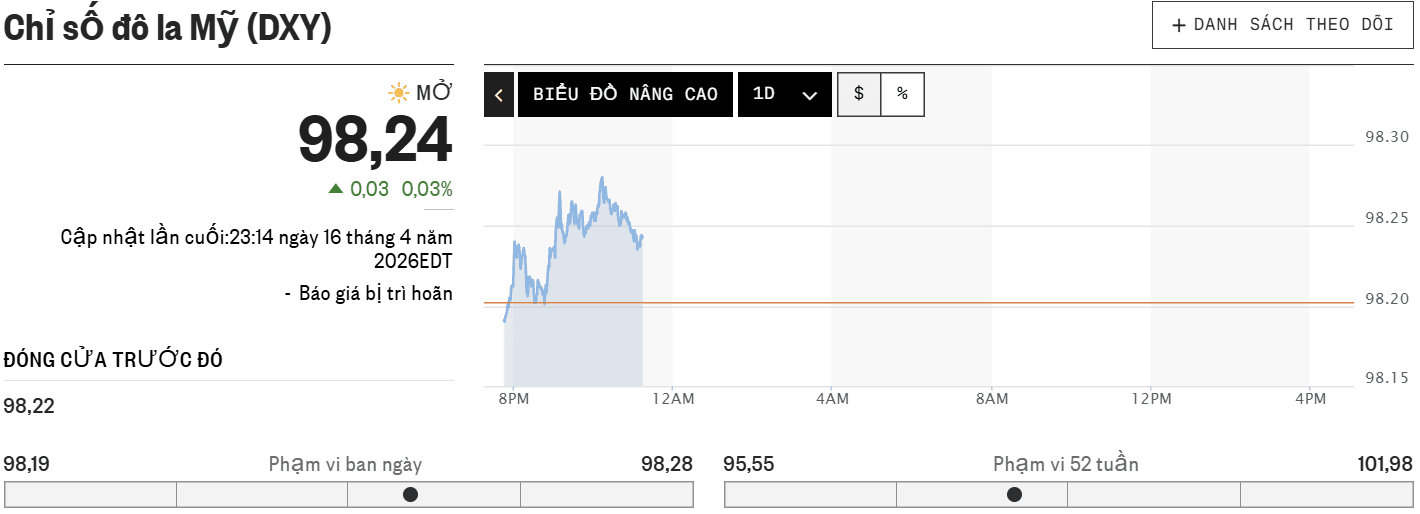Click the Chỉ số đô la Mỹ title
Image resolution: width=1420 pixels, height=514 pixels.
click(x=167, y=29)
